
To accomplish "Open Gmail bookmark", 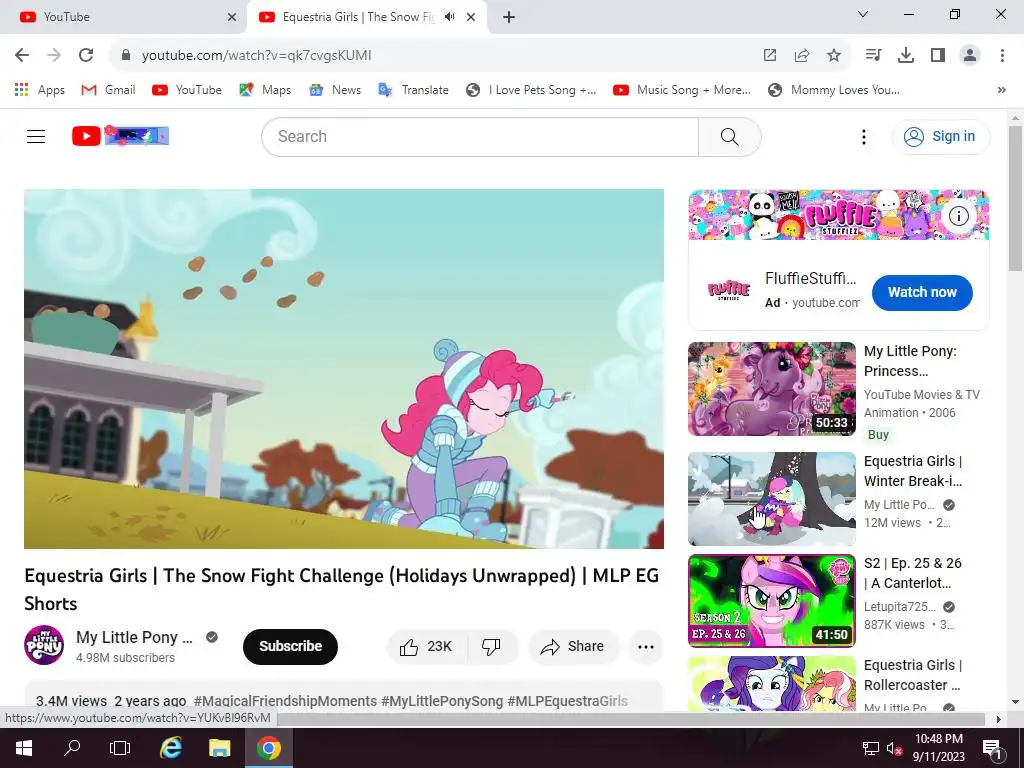I will [108, 90].
